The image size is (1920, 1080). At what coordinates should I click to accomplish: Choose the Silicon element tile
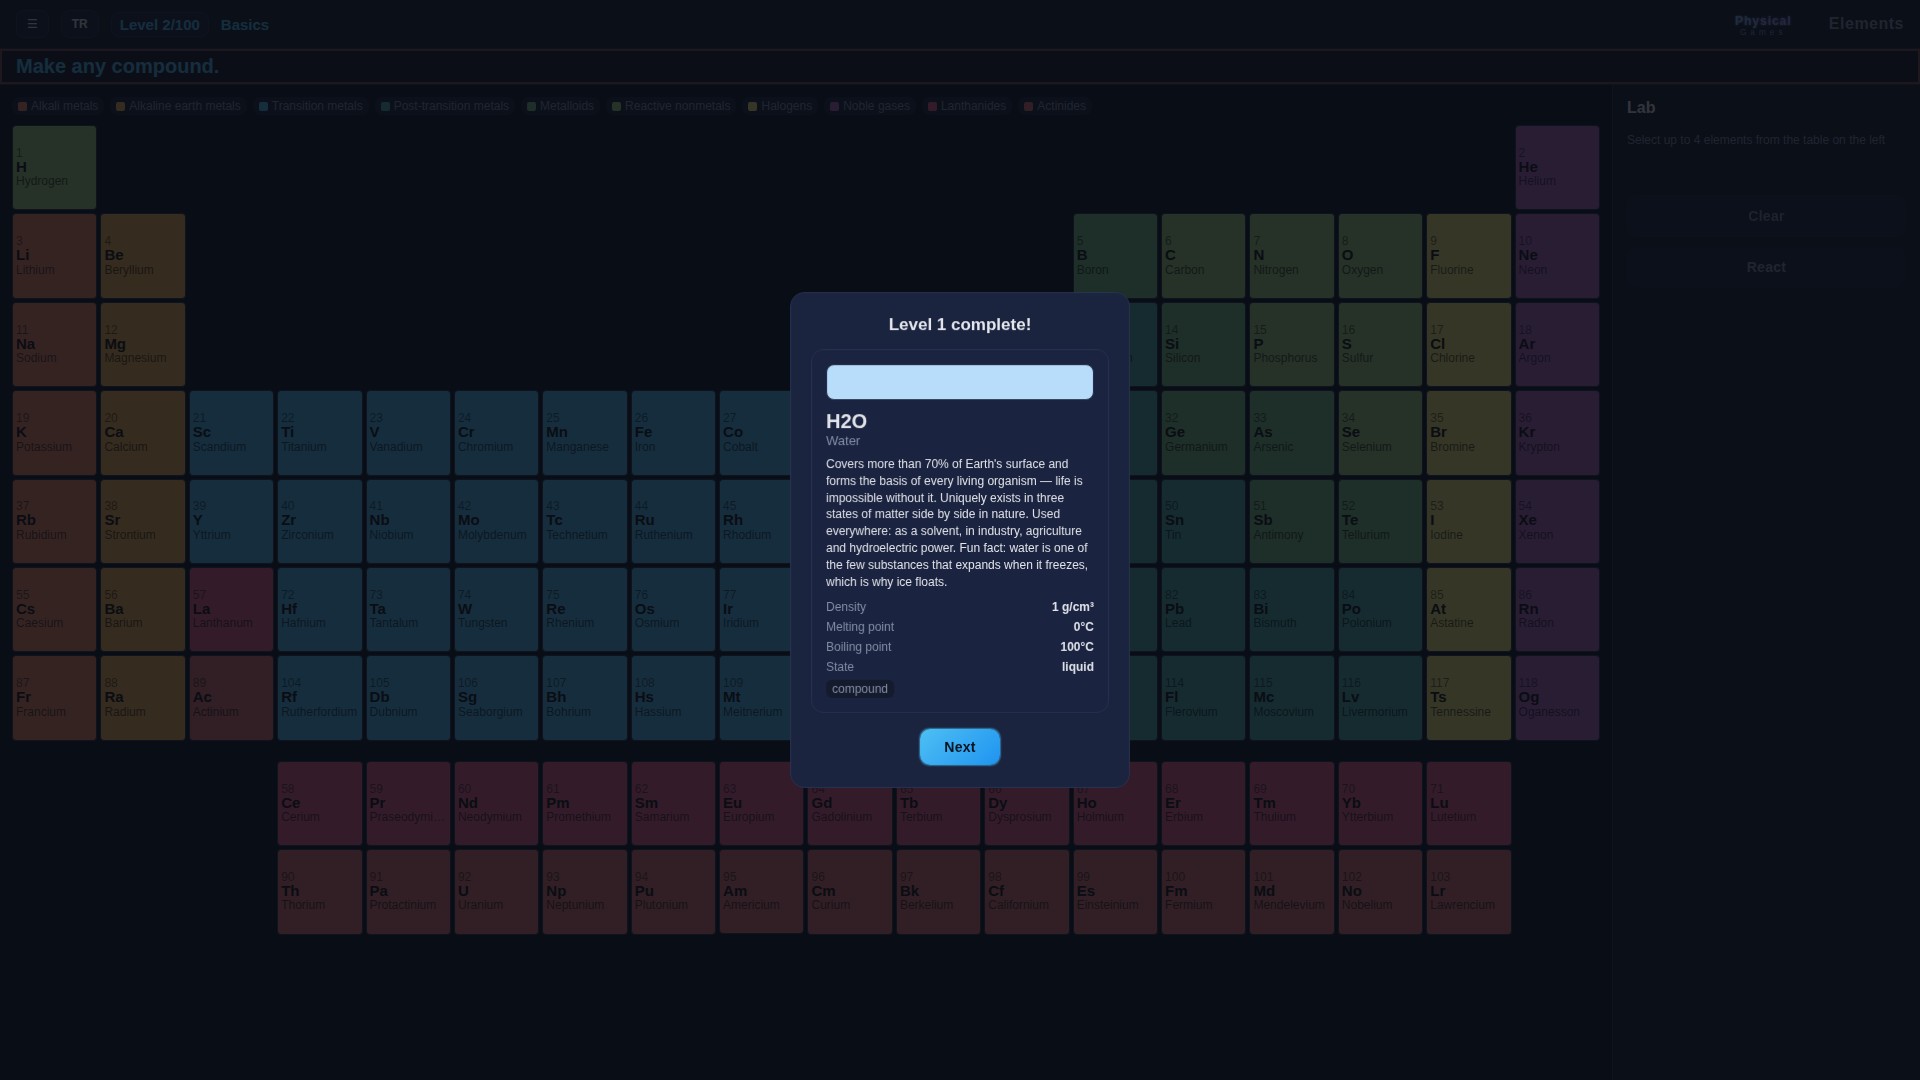(1203, 344)
